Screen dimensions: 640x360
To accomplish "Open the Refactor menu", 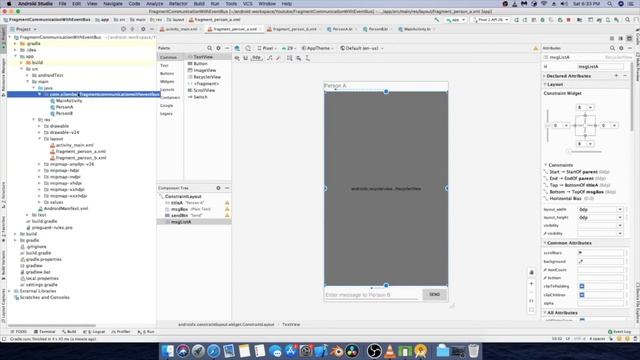I will (x=178, y=4).
